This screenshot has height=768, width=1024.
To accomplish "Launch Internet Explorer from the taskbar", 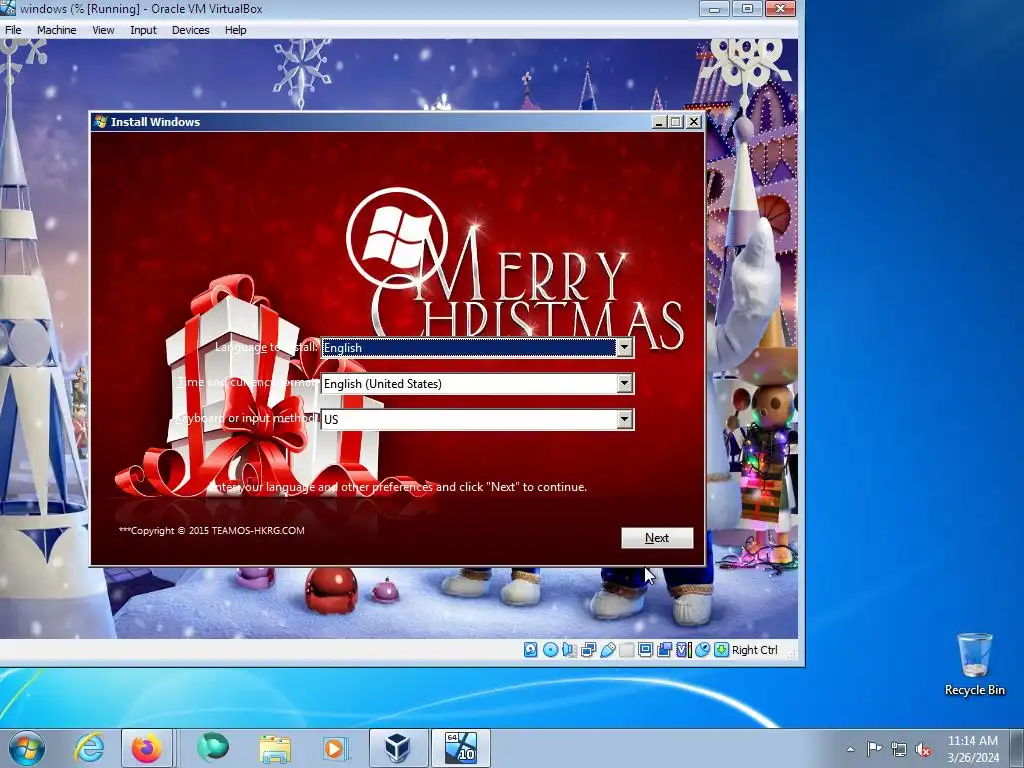I will point(89,748).
